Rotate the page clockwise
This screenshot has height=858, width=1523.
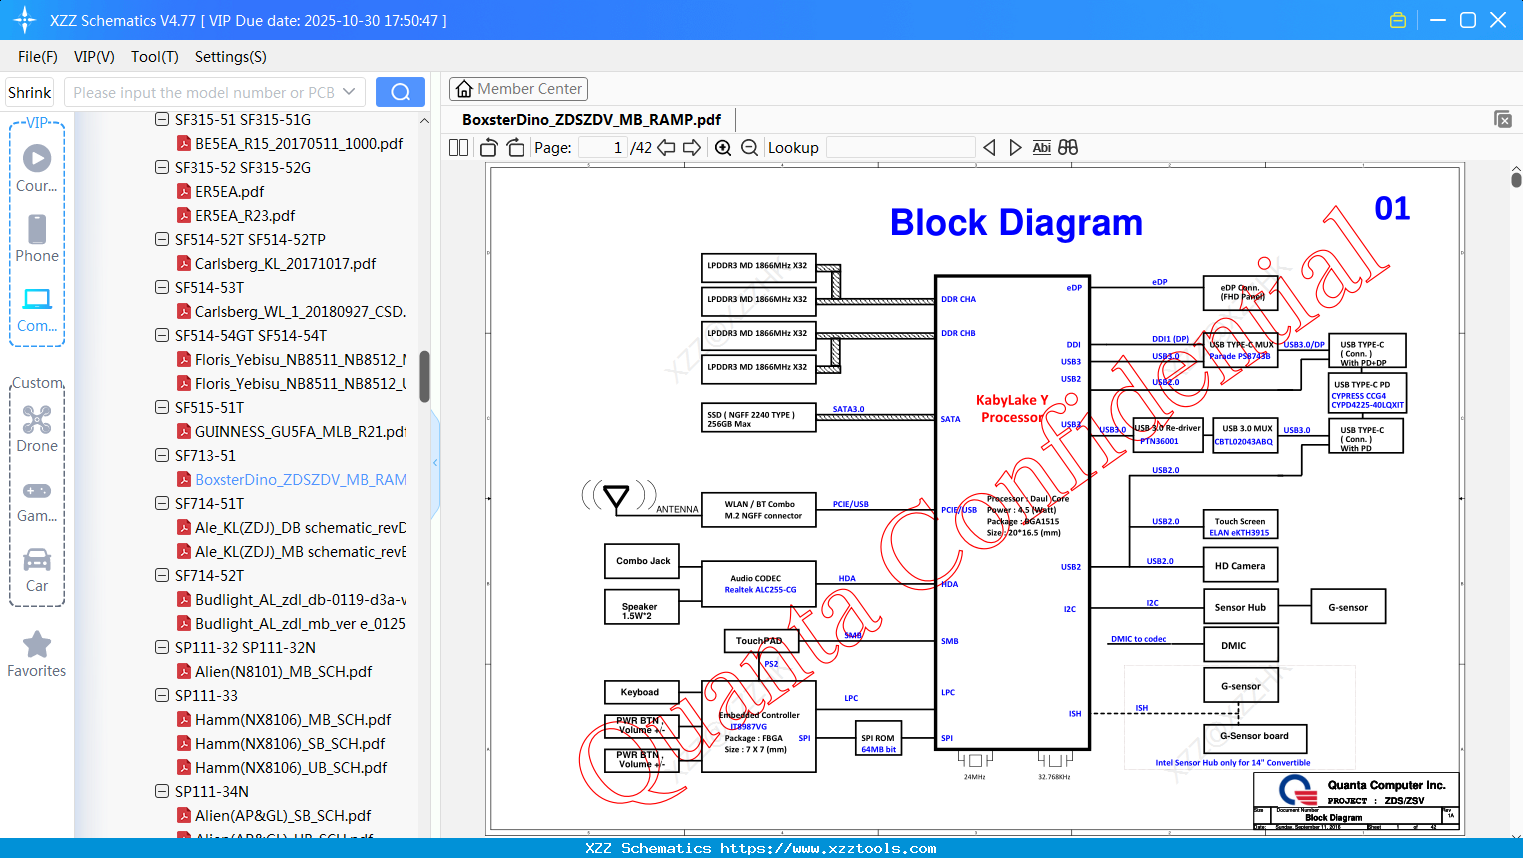515,148
